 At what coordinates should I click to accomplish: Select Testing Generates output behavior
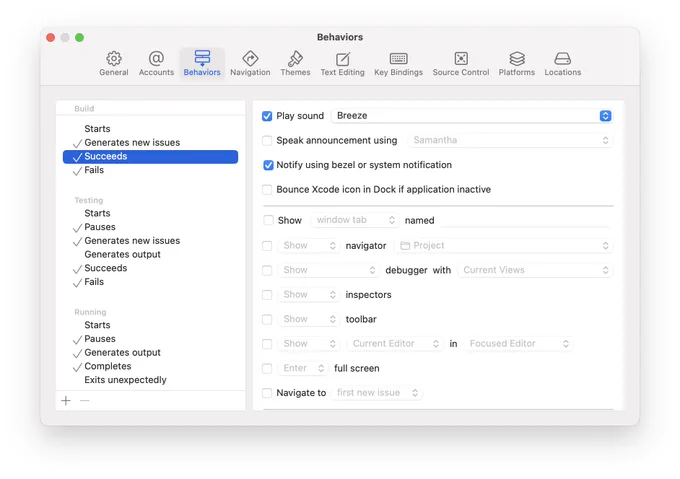(x=150, y=254)
